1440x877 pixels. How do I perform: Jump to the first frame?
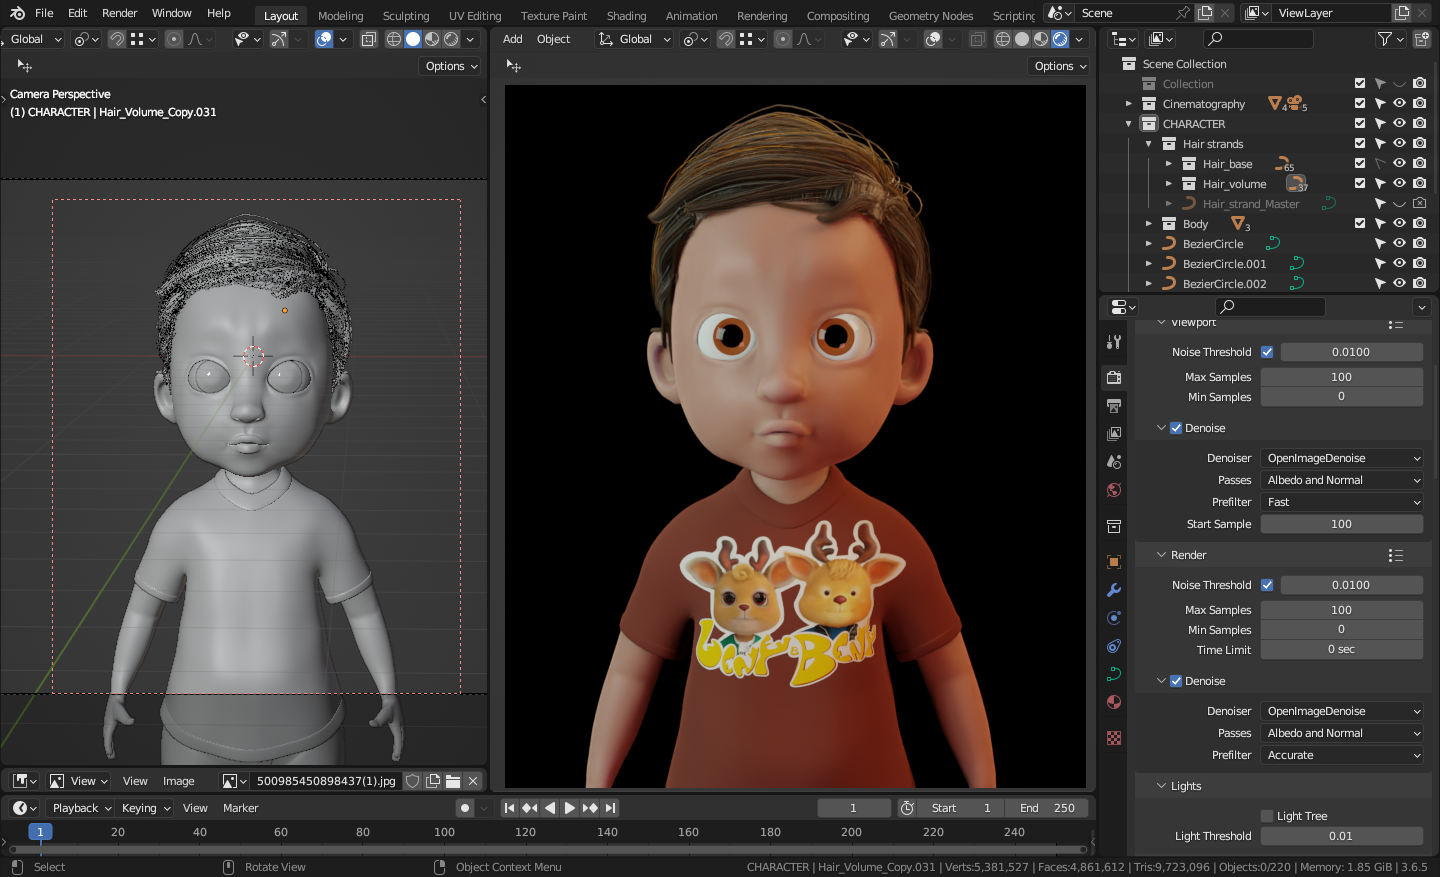coord(509,808)
